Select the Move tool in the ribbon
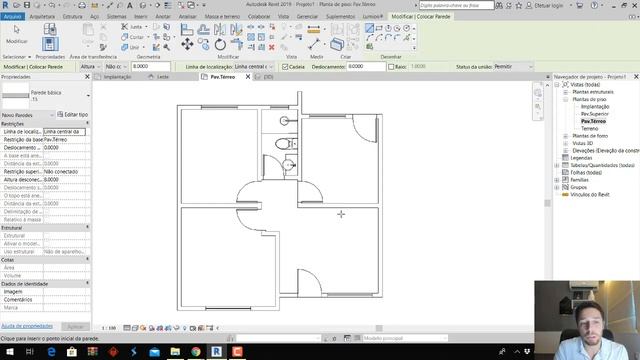This screenshot has height=360, width=640. point(187,44)
